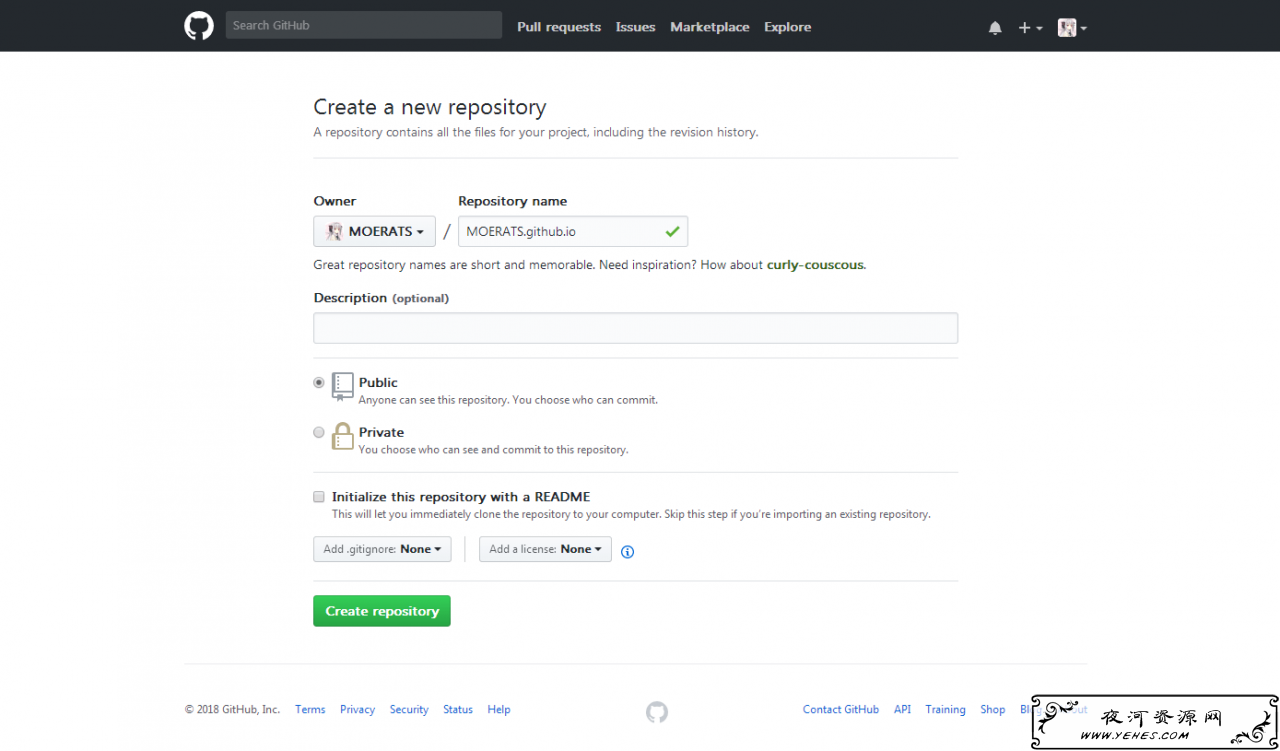Click the Description input field
1280x751 pixels.
pyautogui.click(x=635, y=328)
